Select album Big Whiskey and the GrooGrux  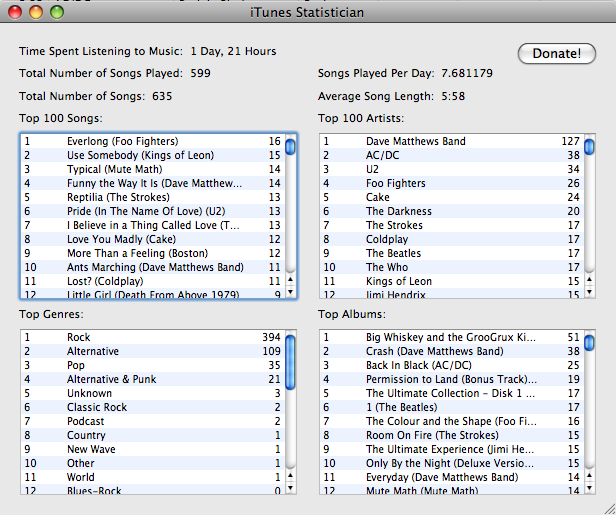click(x=452, y=337)
